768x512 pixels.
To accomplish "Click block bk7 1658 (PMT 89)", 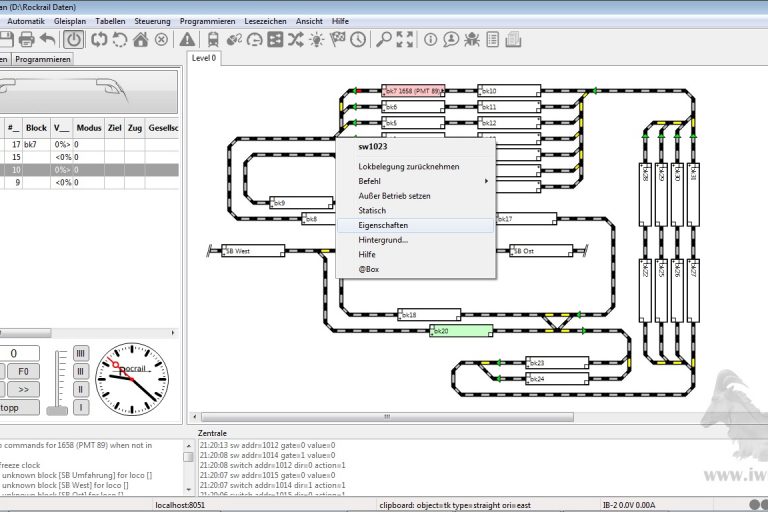I will [413, 91].
